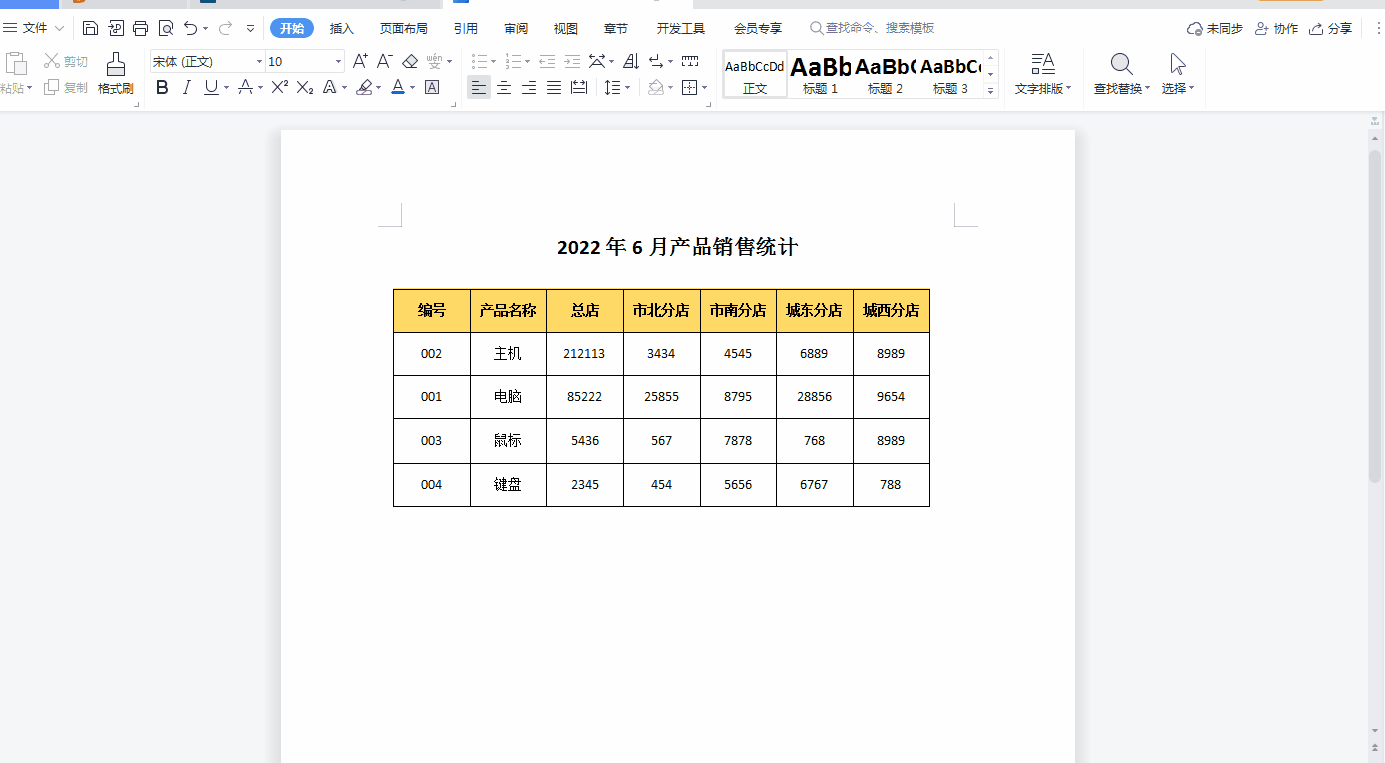Click the Sort (A-Z arrow) icon
Screen dimensions: 1385x763
pyautogui.click(x=631, y=62)
